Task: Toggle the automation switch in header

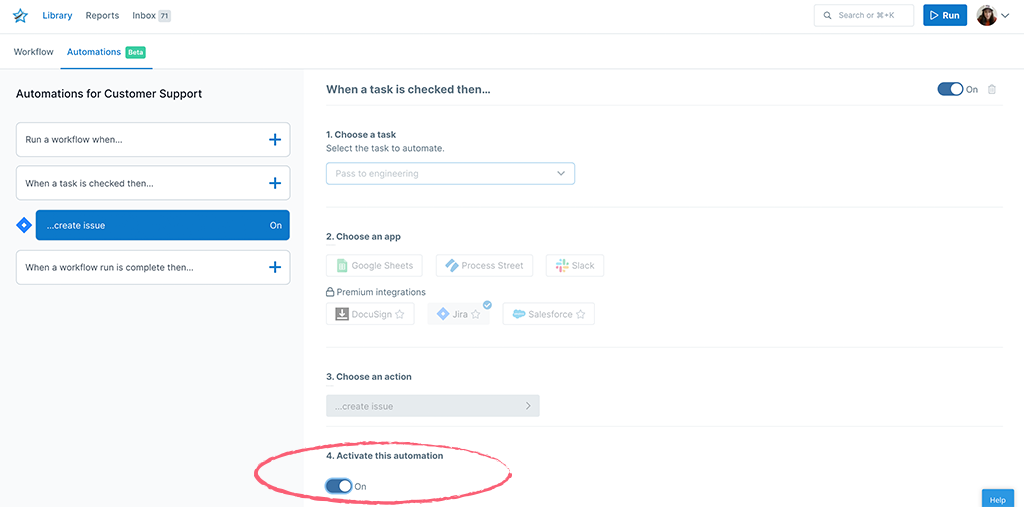Action: [x=950, y=90]
